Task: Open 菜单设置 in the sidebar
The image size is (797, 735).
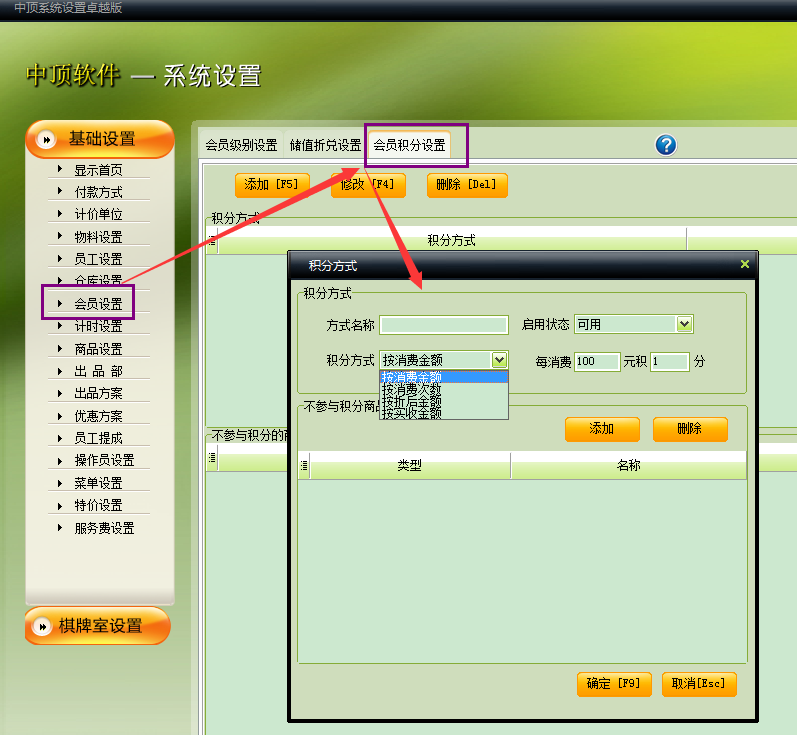Action: [99, 483]
